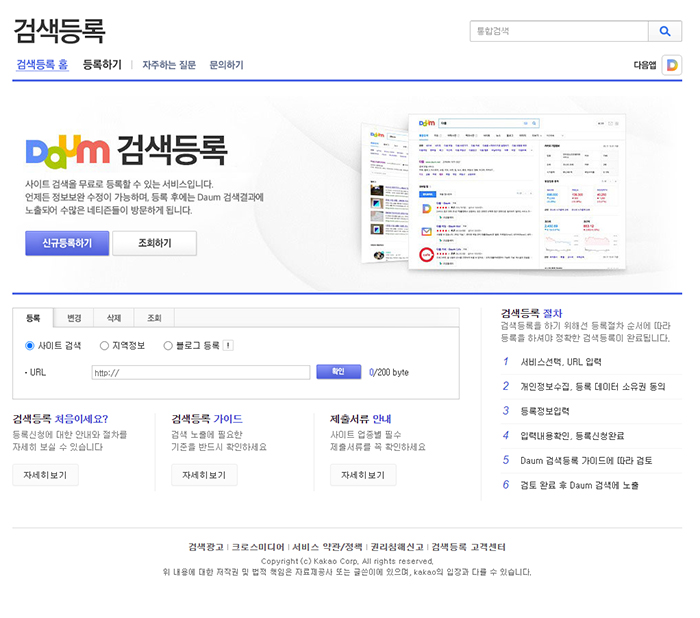Open the 크로스미디어 footer link

(258, 547)
